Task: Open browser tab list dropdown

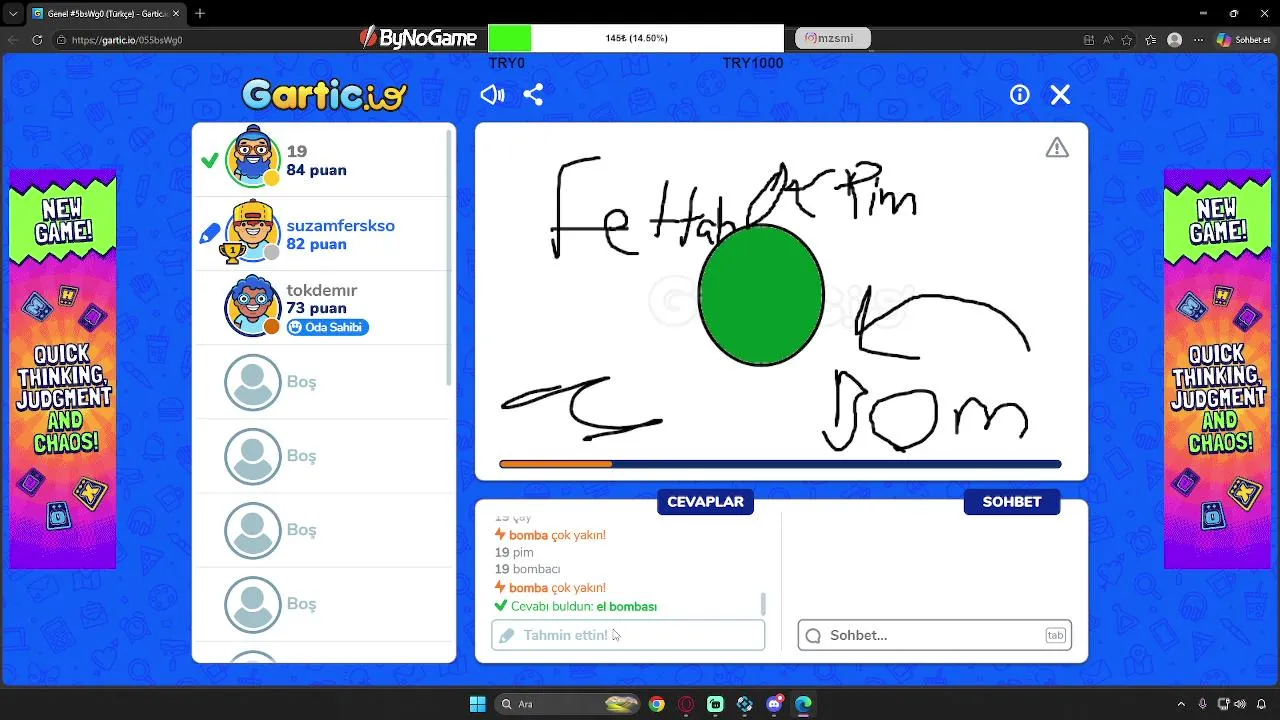Action: (12, 13)
